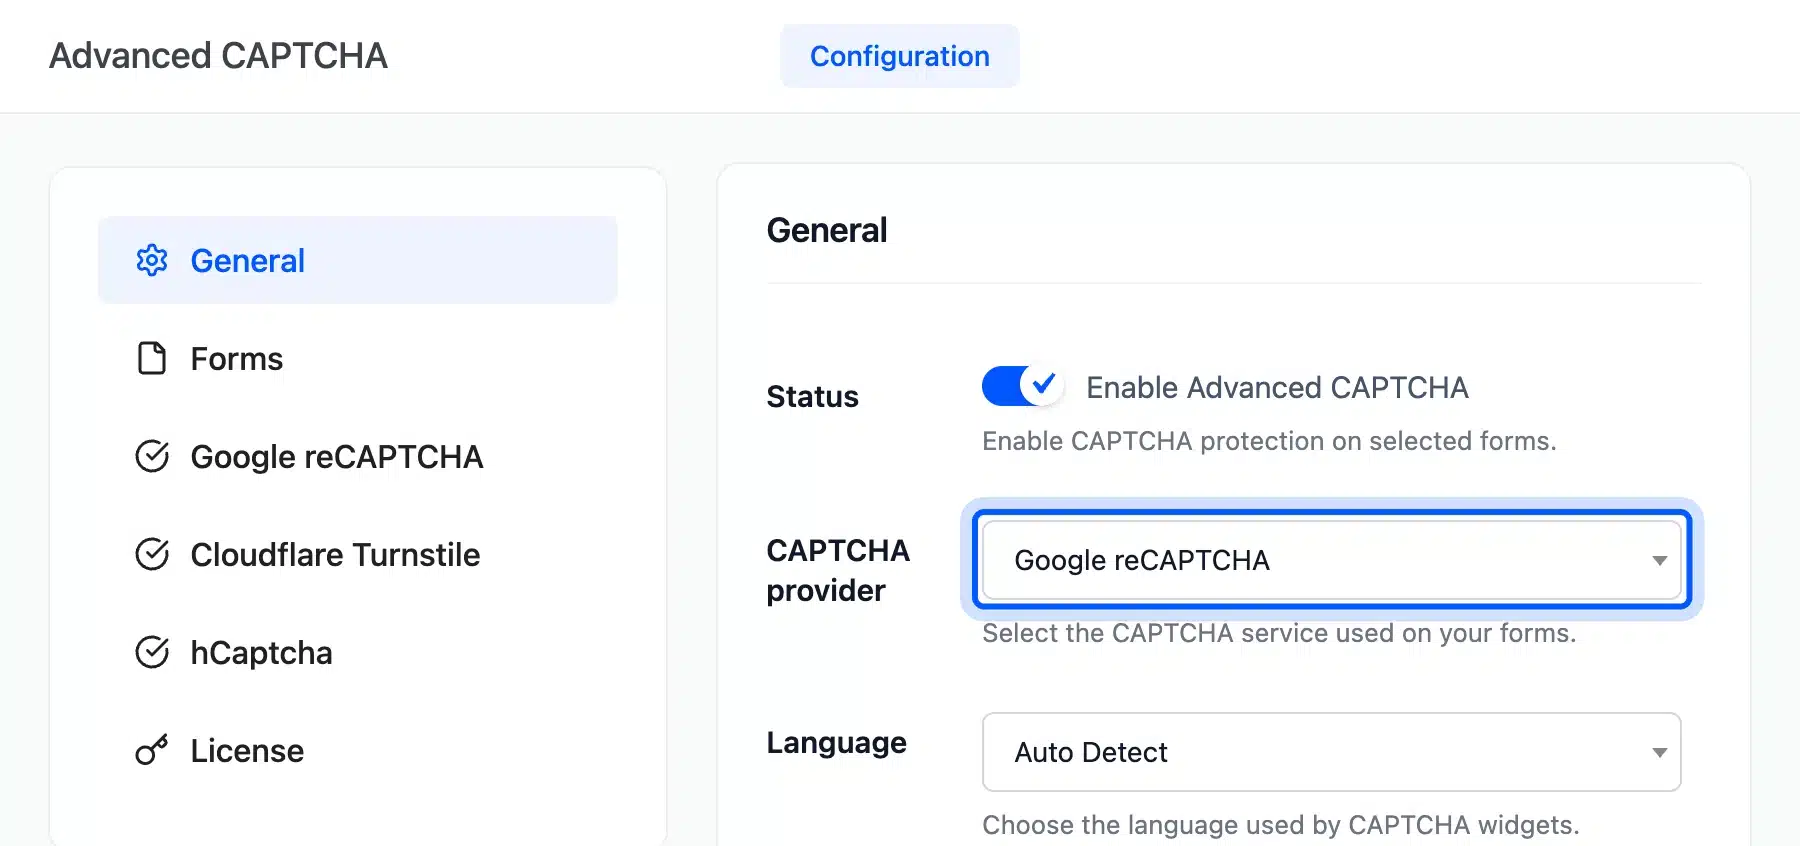Click the Google reCAPTCHA checkmark icon
1800x846 pixels.
[x=152, y=456]
